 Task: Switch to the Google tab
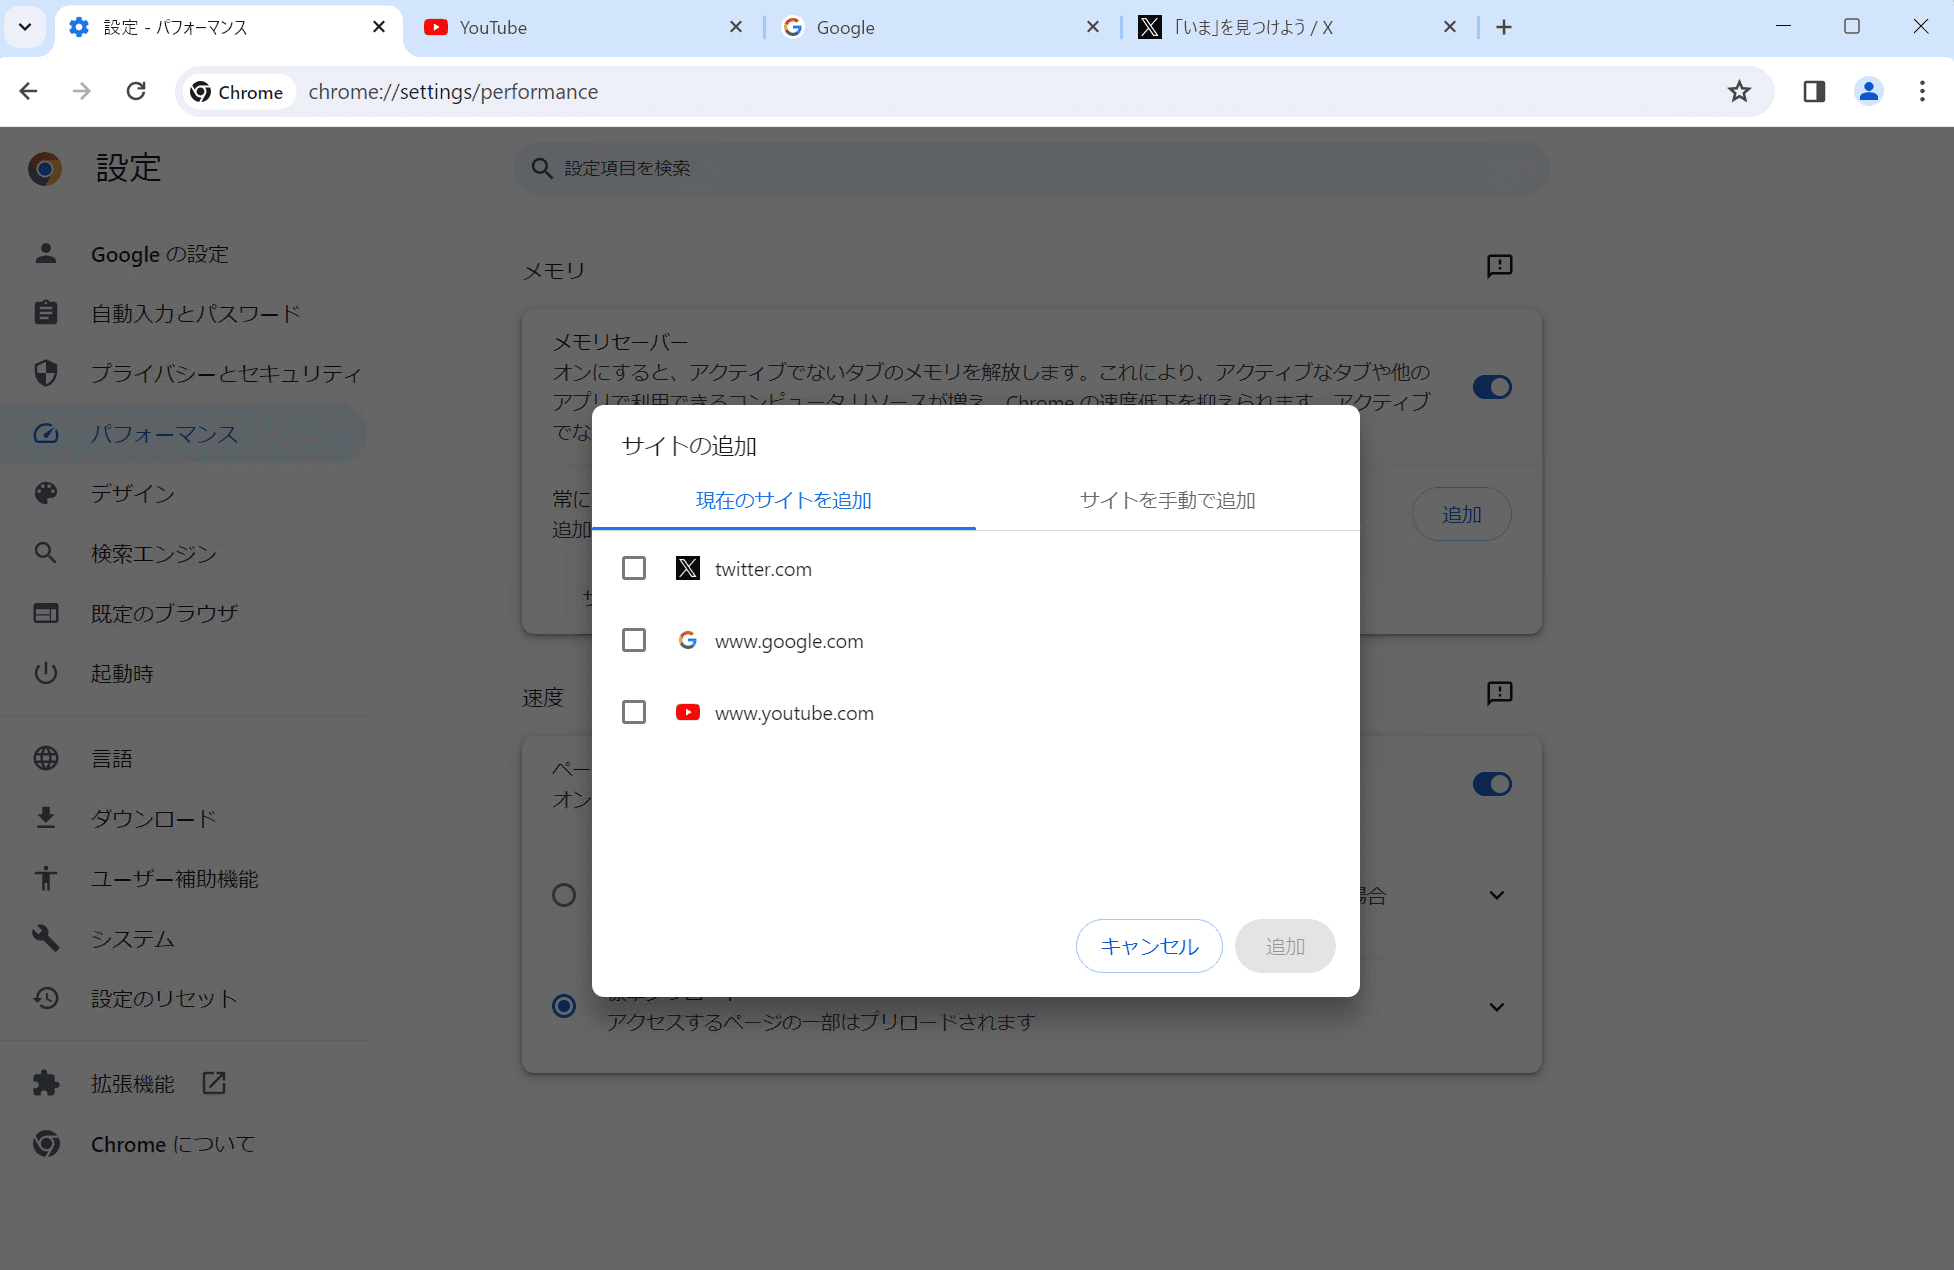[x=940, y=28]
